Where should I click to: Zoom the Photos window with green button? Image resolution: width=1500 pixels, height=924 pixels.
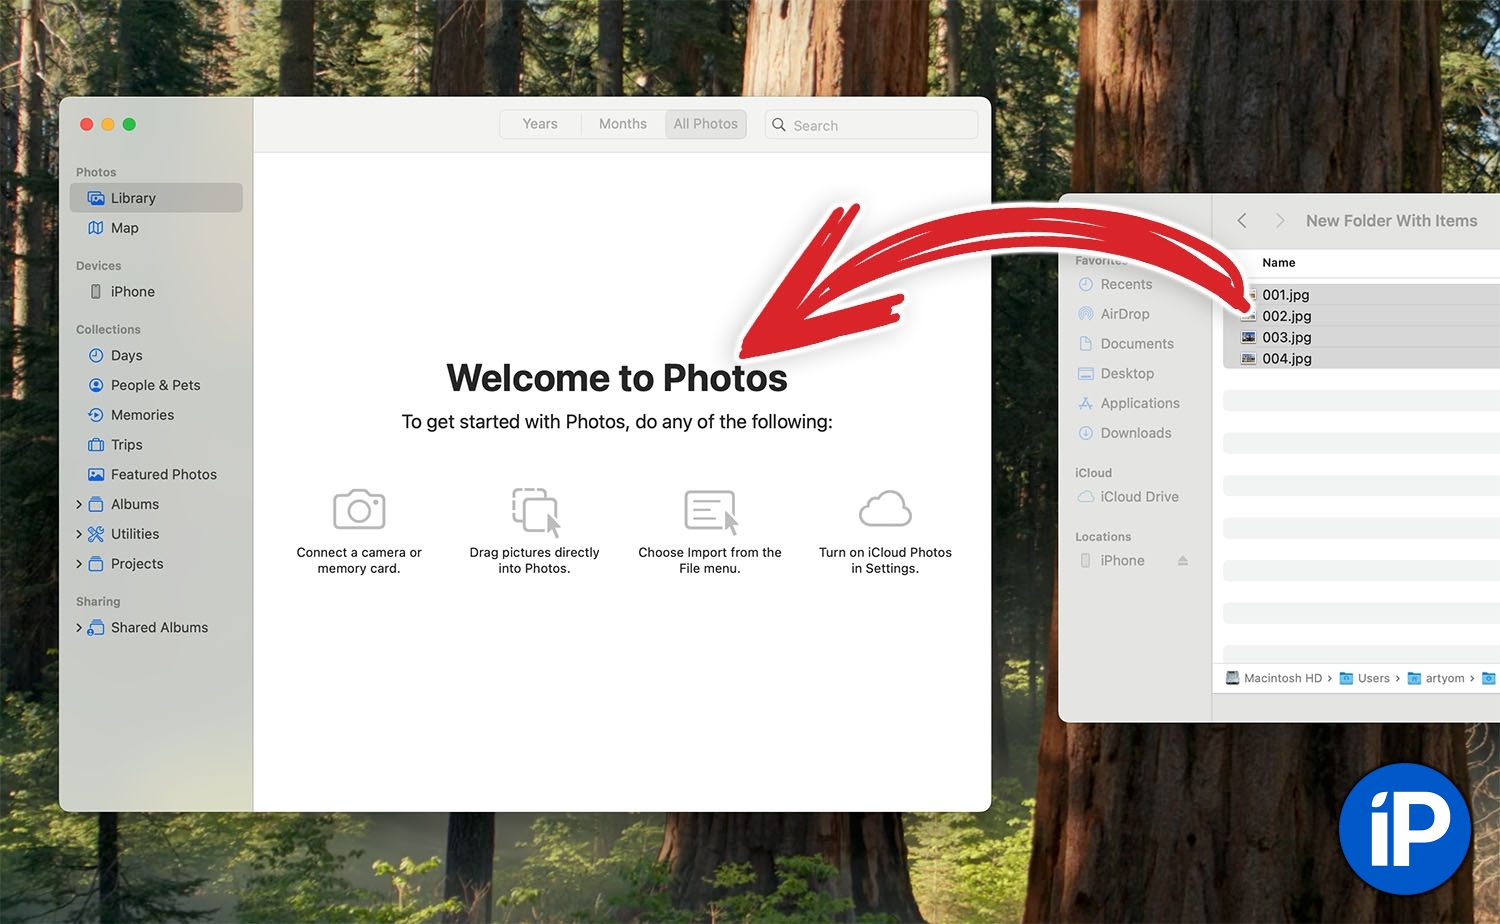(x=129, y=124)
